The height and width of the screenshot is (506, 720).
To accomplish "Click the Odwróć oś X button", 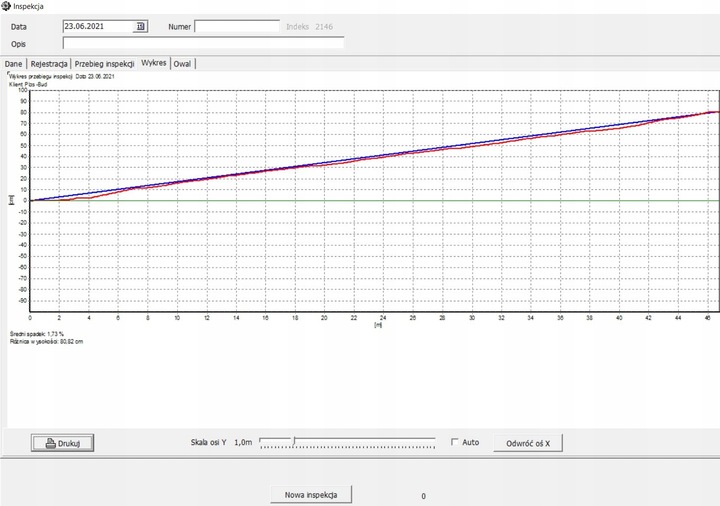I will point(535,442).
